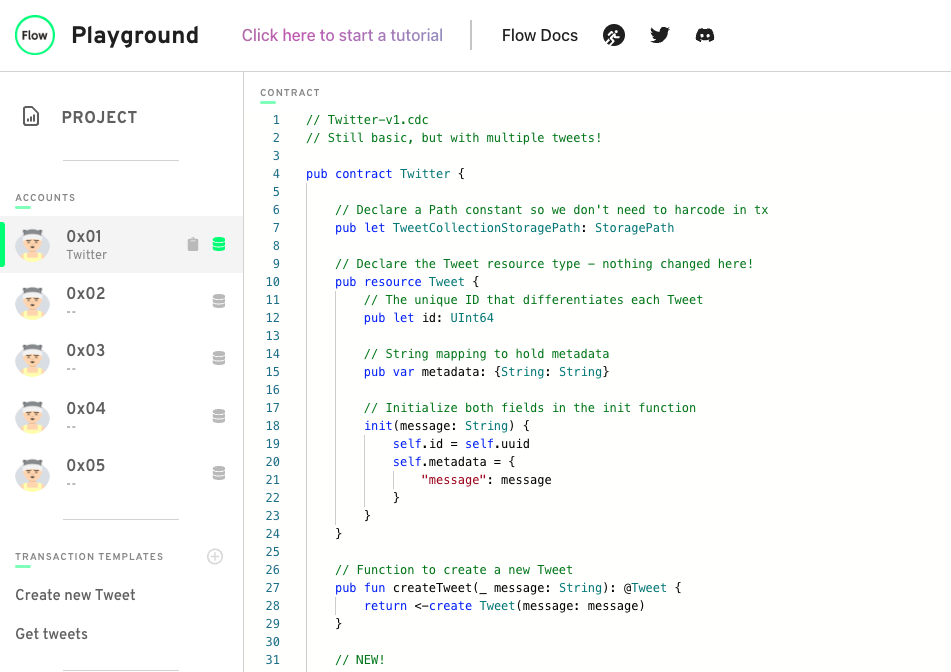Open the Flow forum runner icon

(x=614, y=35)
